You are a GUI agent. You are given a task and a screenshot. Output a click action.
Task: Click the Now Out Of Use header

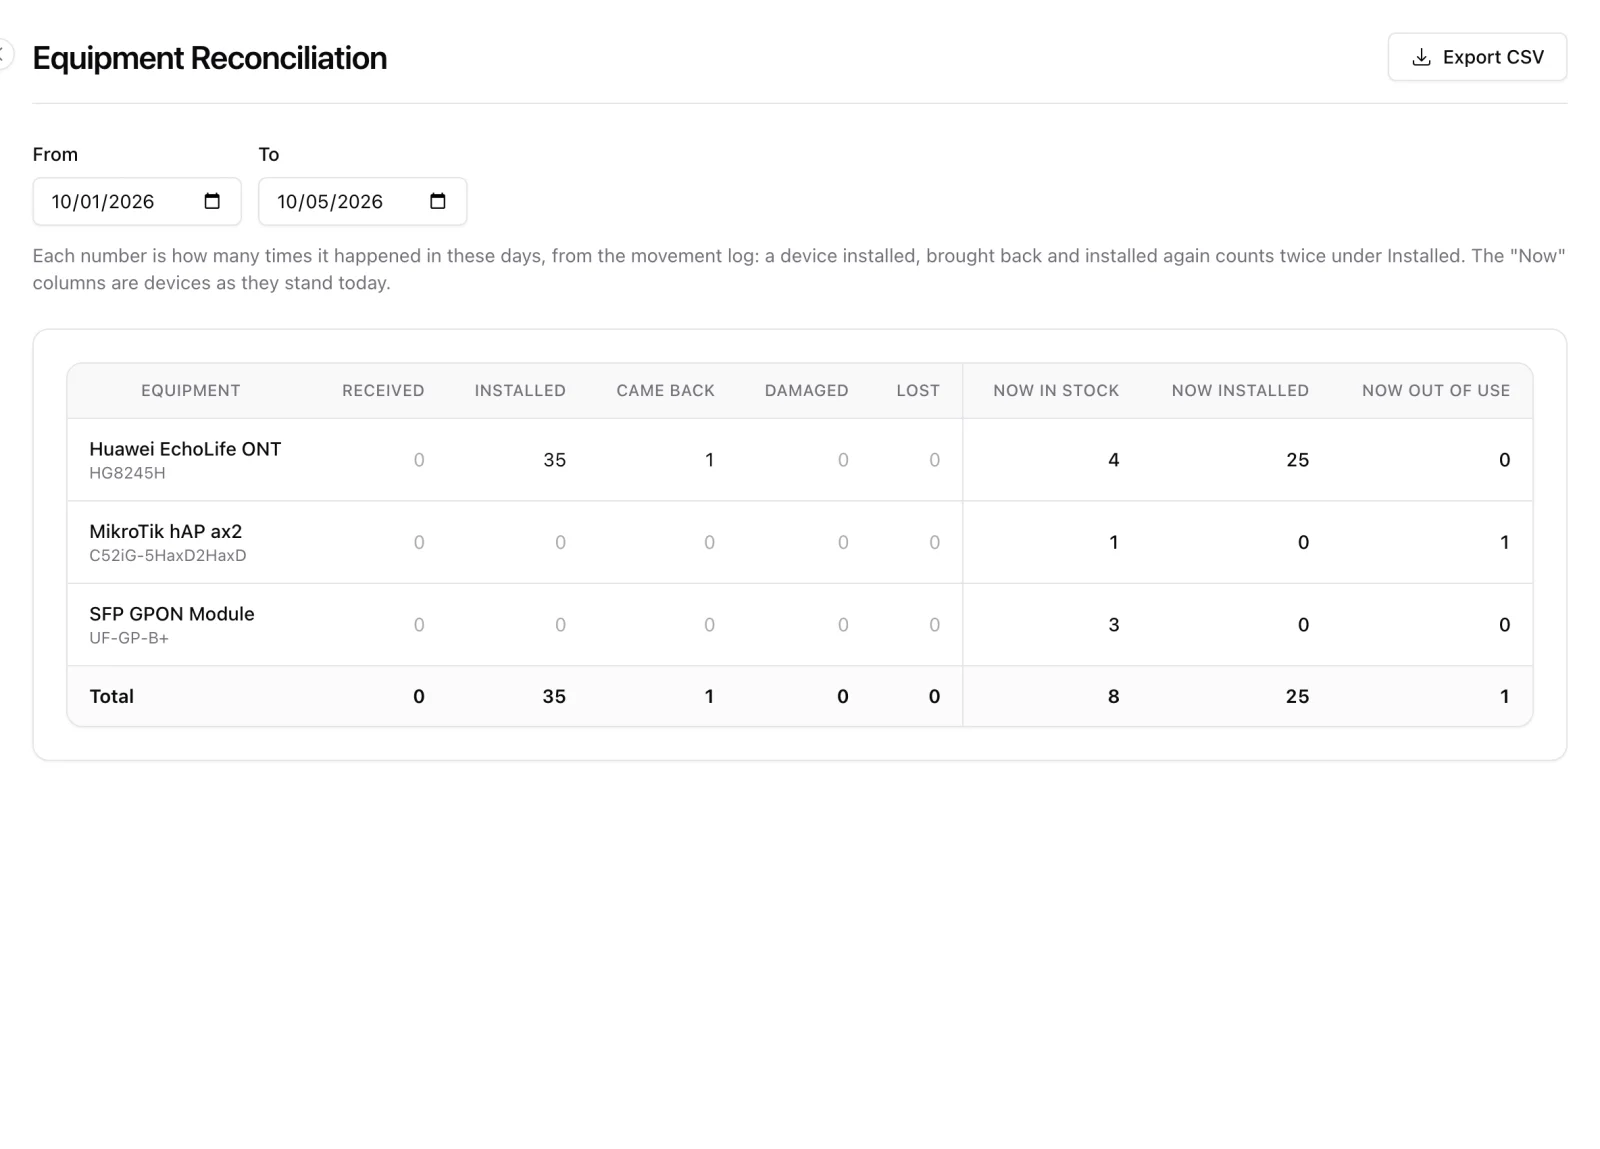click(1436, 391)
